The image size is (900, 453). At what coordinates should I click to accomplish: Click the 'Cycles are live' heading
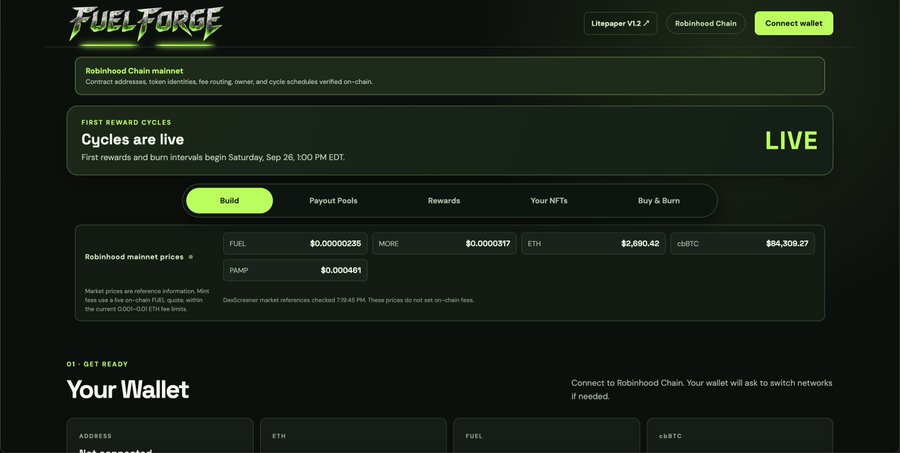133,140
